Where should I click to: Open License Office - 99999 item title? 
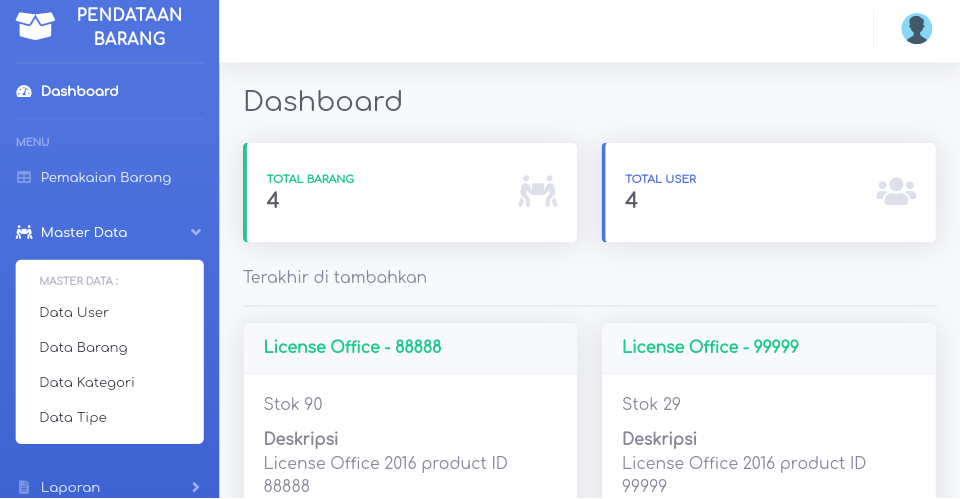pos(711,347)
